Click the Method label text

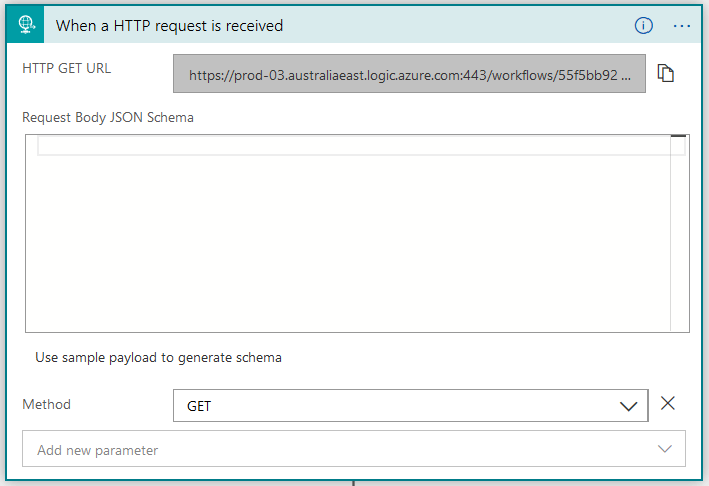pos(47,404)
